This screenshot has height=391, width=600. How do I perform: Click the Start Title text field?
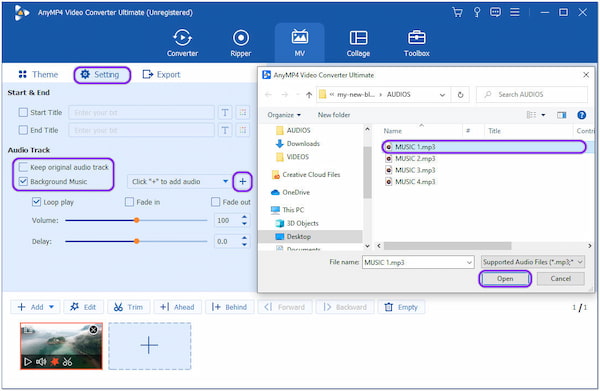141,112
